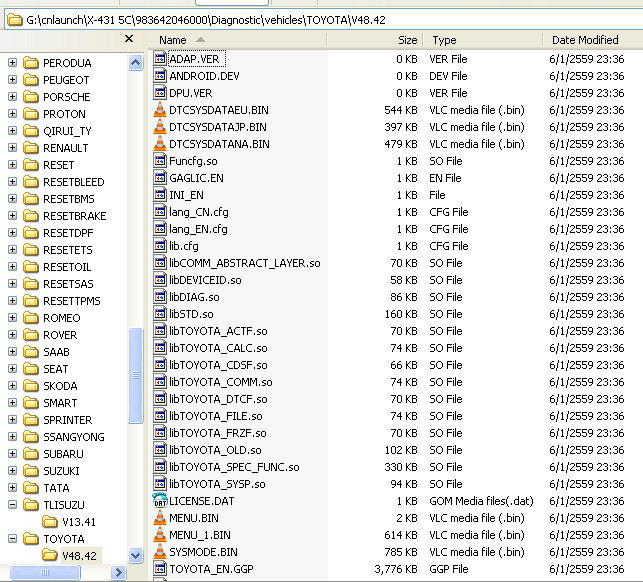Sort files by the Name column header
643x582 pixels.
point(237,40)
